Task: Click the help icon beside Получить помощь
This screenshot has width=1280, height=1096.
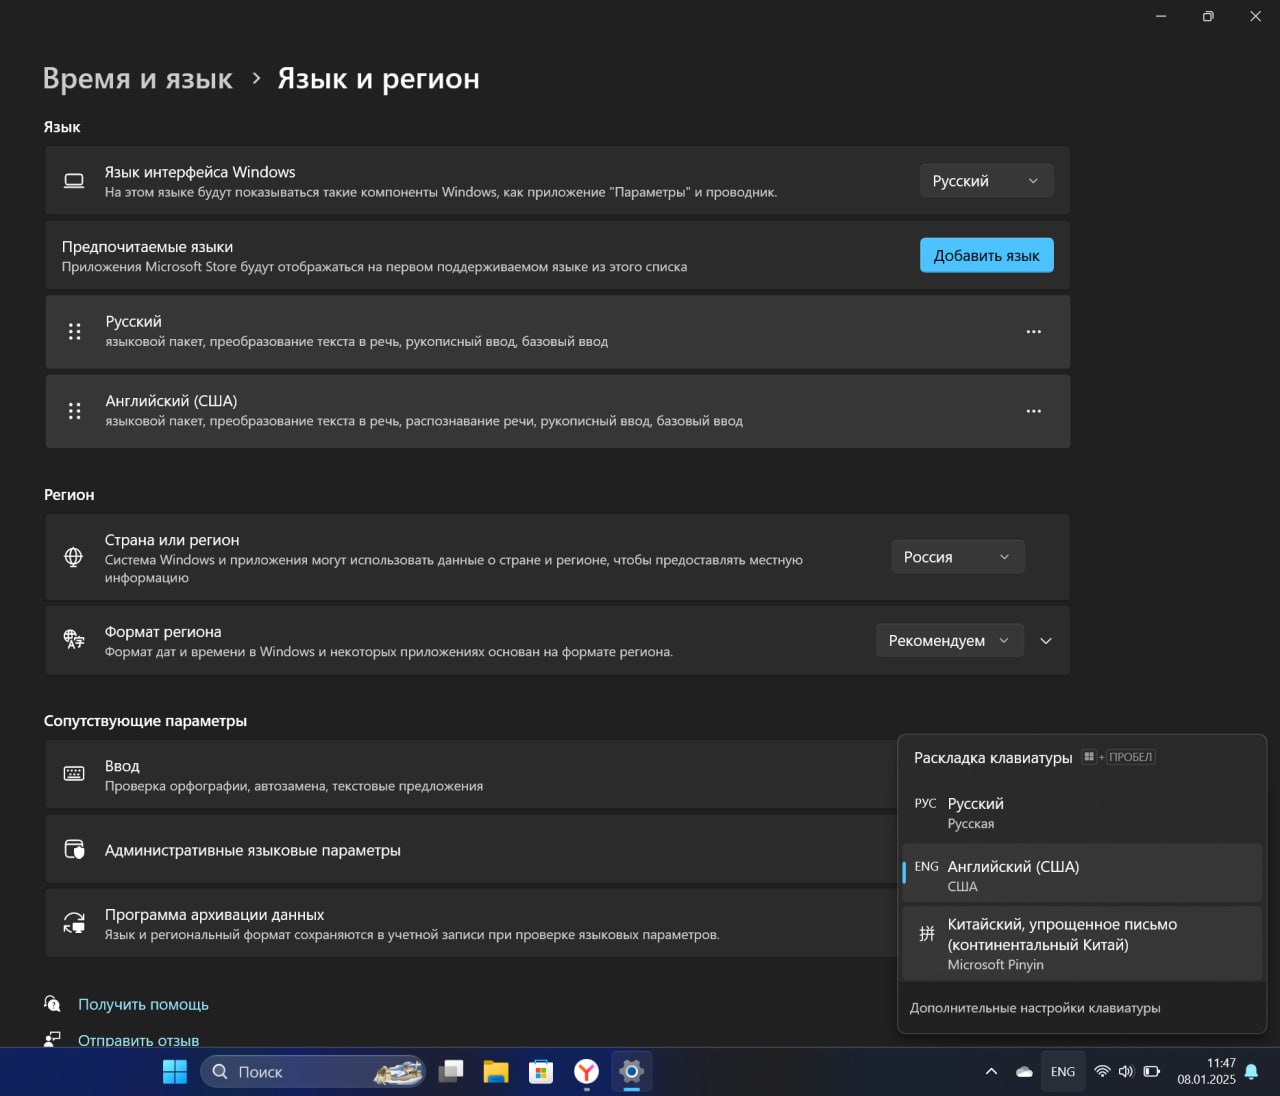Action: (x=53, y=1003)
